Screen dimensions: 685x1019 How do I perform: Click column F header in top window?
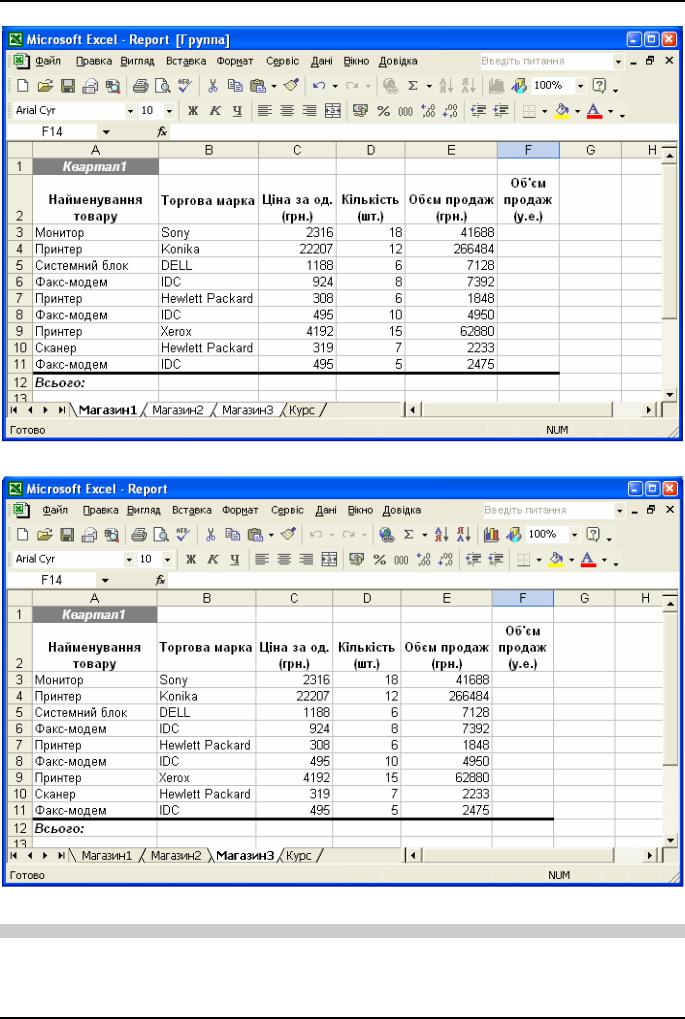coord(528,151)
